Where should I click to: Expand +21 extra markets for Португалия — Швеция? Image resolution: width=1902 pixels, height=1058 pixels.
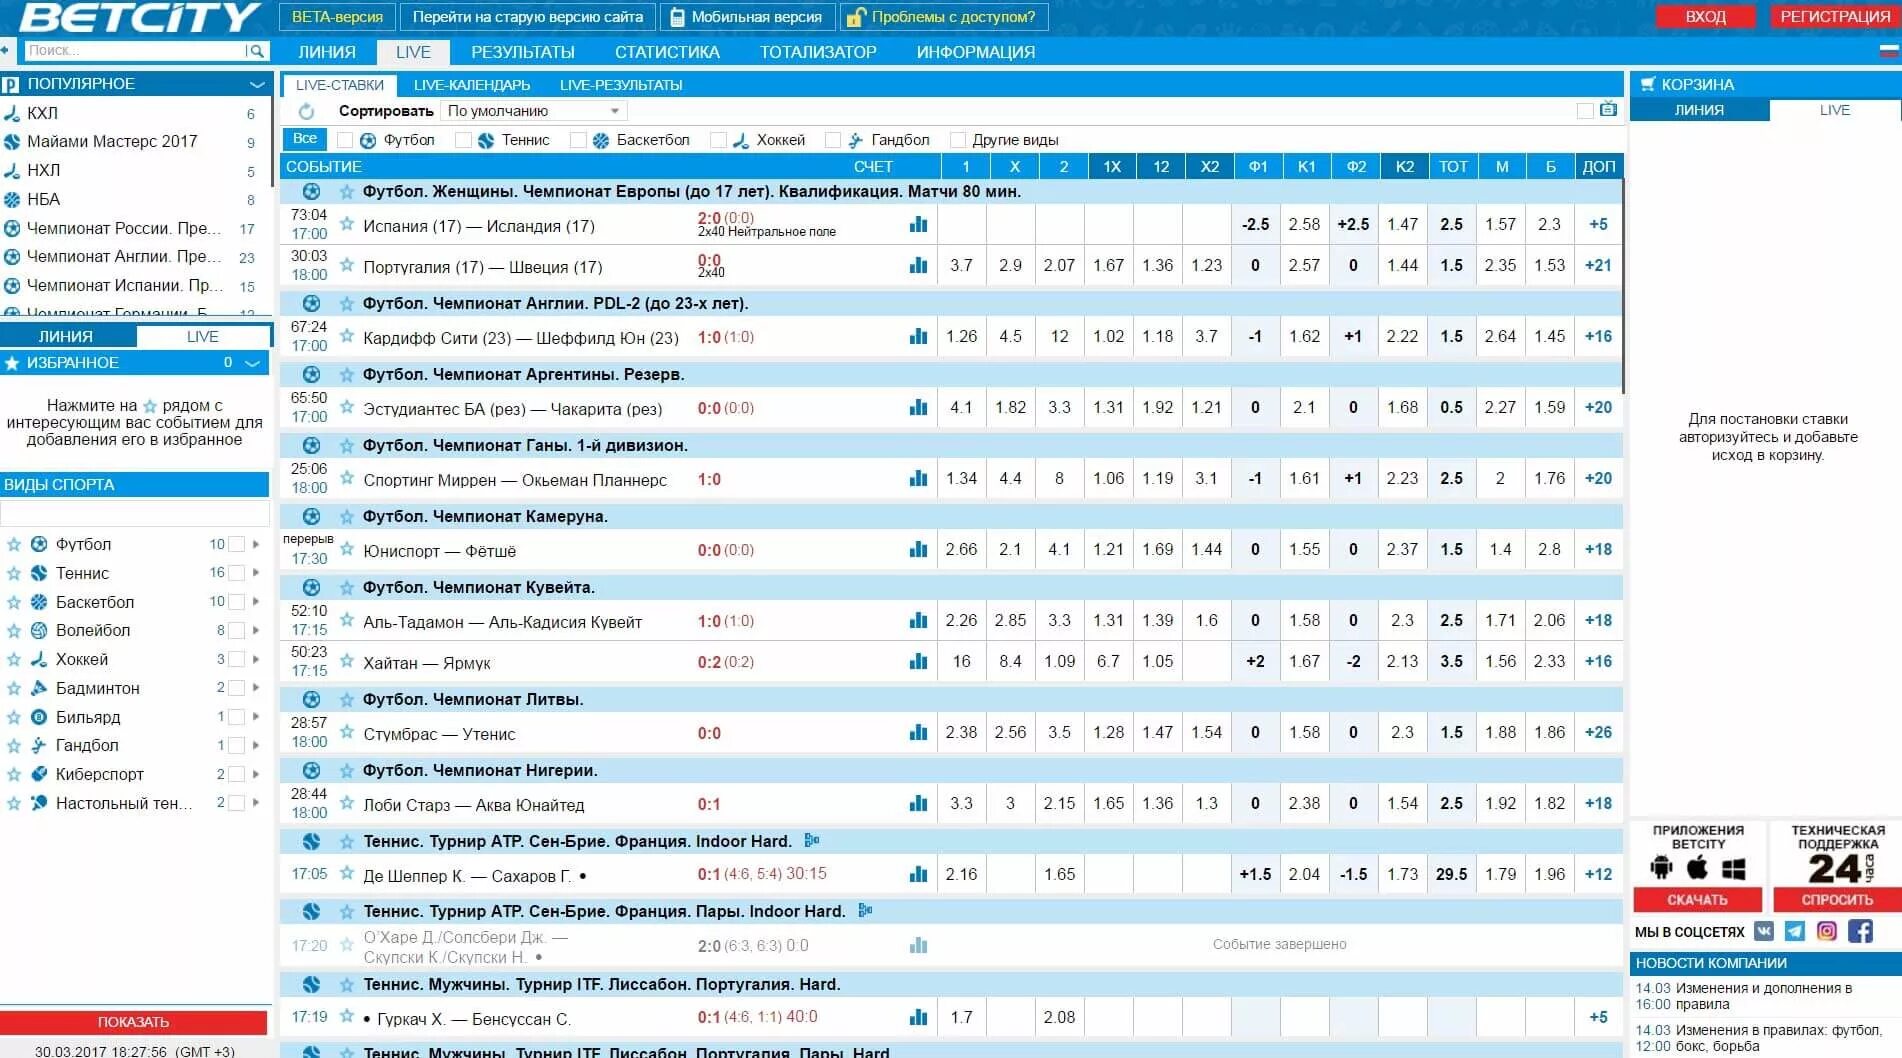1598,265
